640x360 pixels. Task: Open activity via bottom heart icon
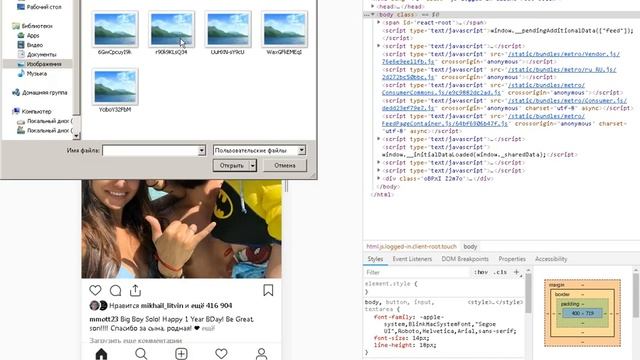pos(221,354)
